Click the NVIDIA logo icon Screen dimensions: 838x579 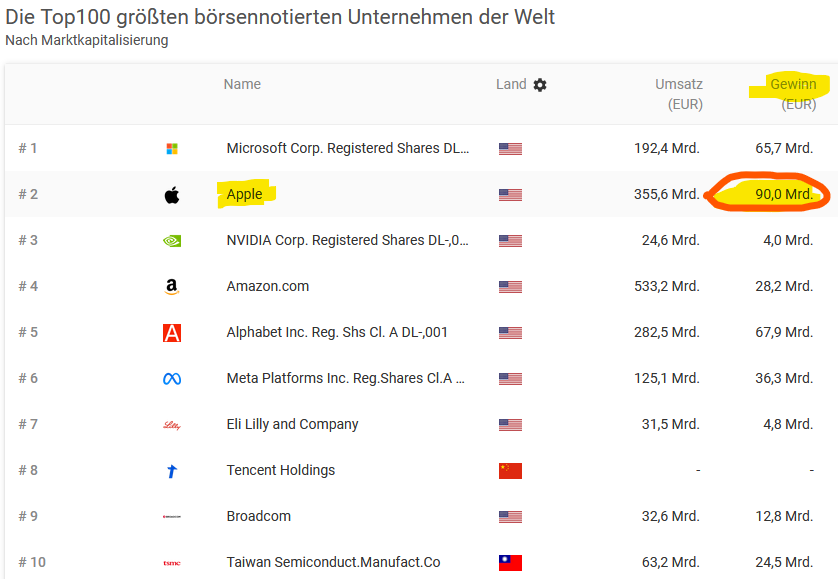172,240
